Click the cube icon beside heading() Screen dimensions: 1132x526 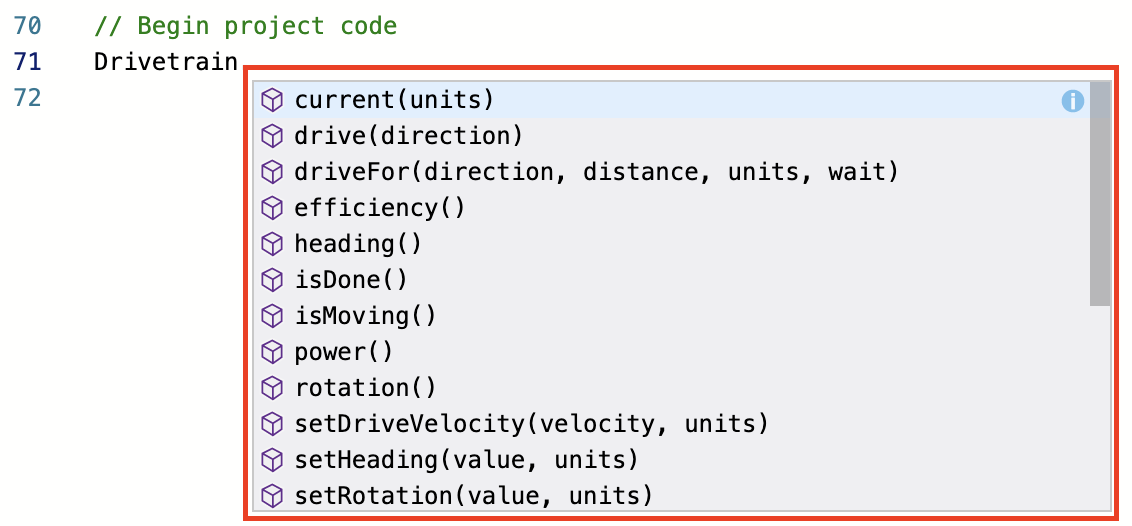pyautogui.click(x=271, y=244)
